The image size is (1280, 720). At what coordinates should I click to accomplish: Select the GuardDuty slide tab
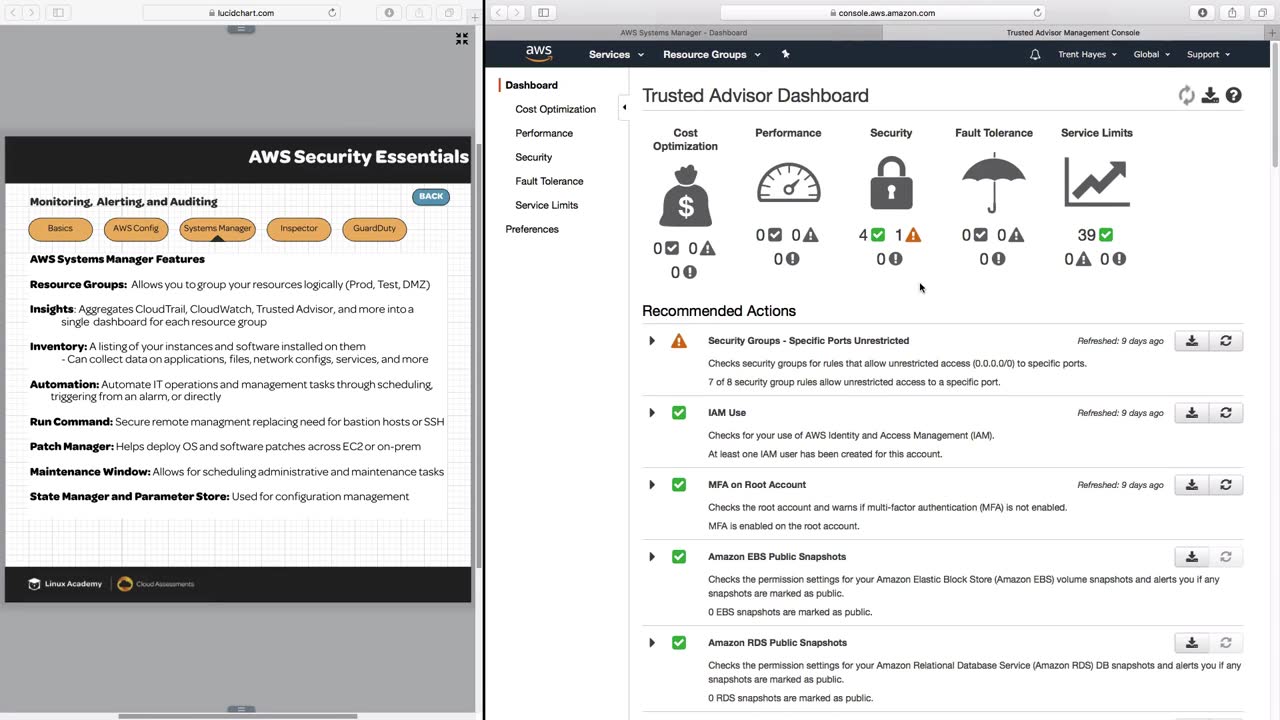click(x=374, y=229)
